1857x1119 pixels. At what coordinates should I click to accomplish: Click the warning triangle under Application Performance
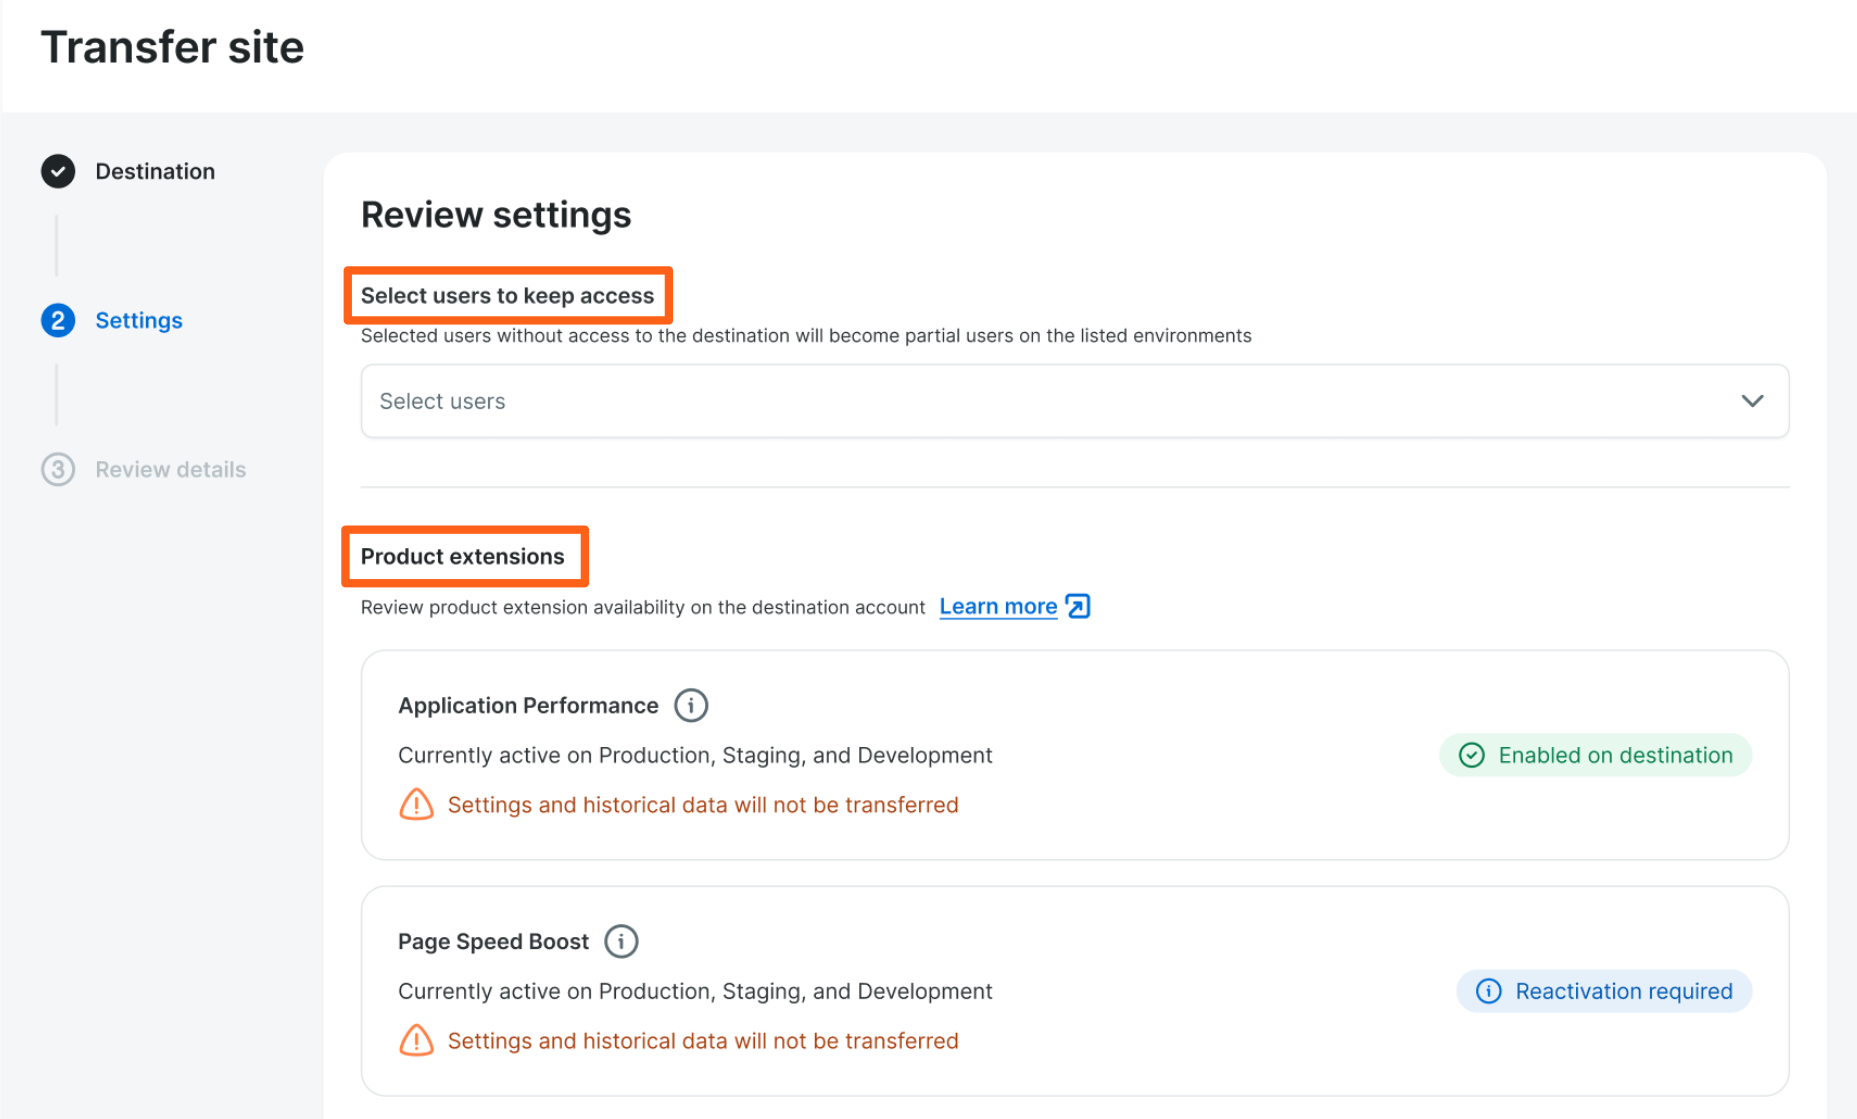pyautogui.click(x=416, y=805)
